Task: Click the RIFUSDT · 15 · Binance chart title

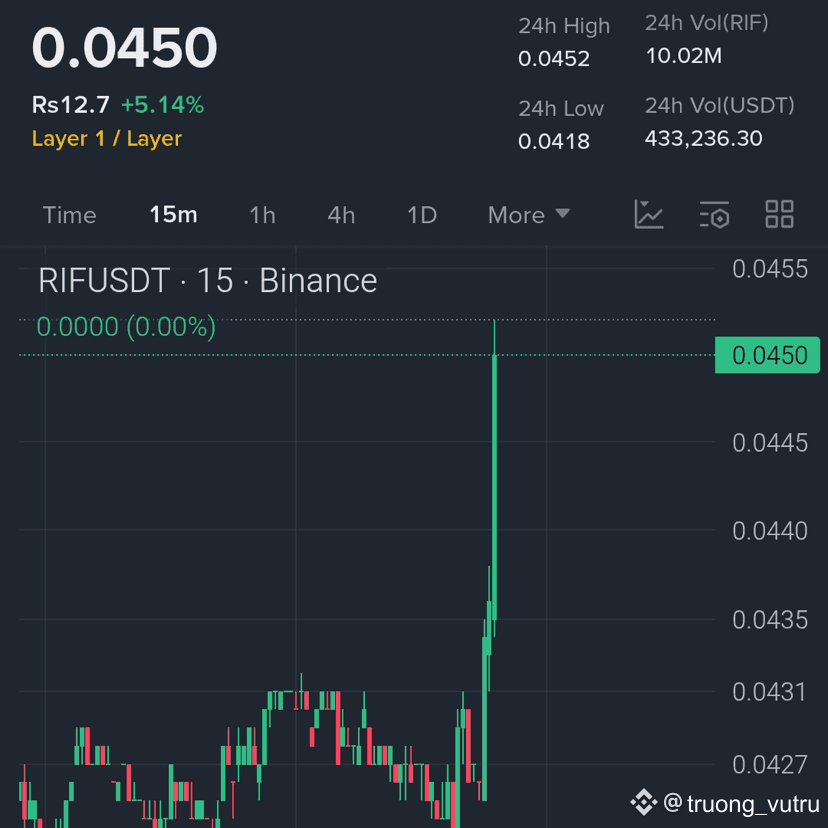Action: click(x=208, y=280)
